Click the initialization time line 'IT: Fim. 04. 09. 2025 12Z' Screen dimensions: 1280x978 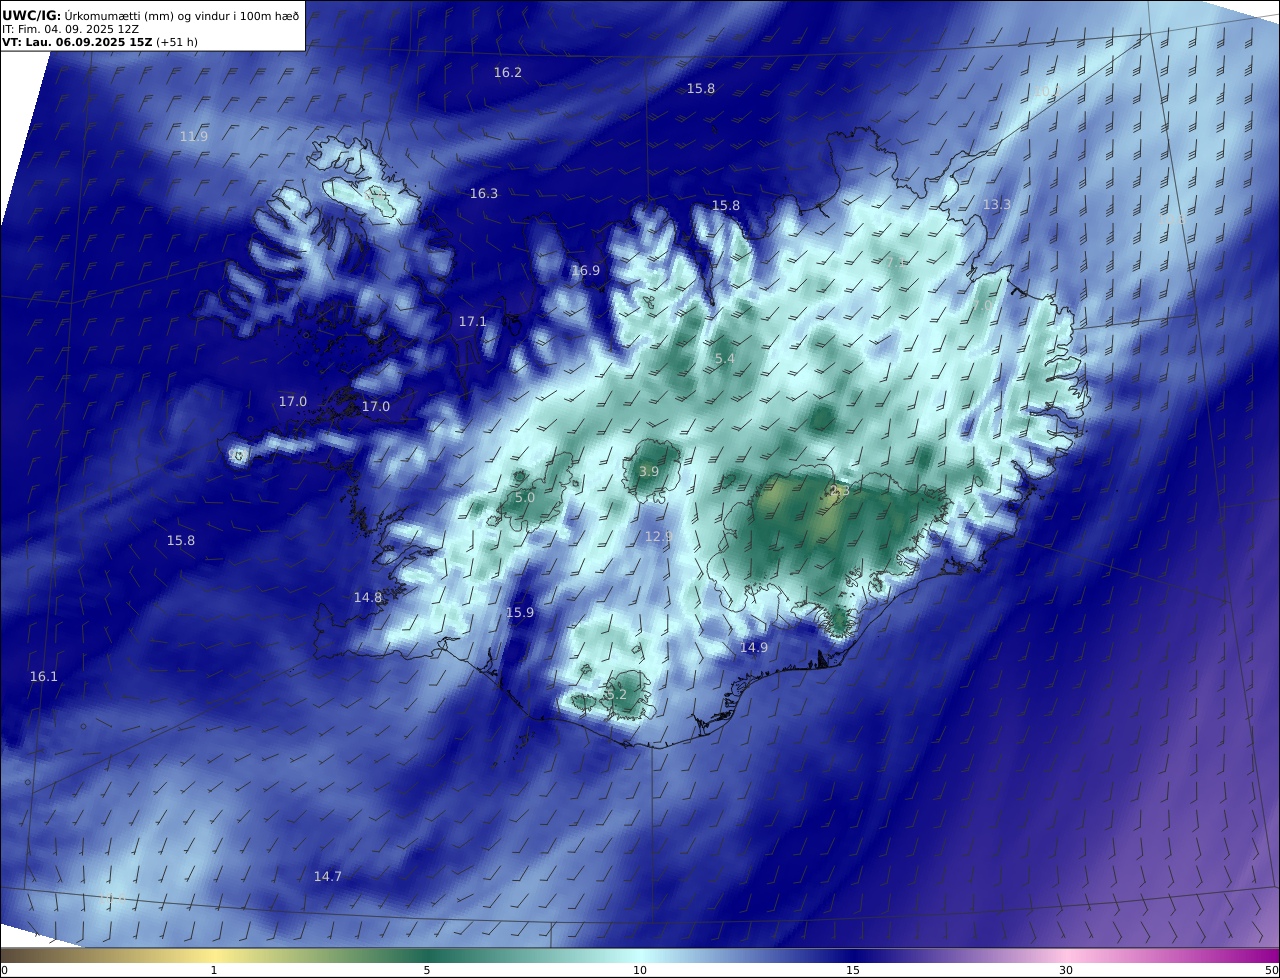tap(70, 29)
